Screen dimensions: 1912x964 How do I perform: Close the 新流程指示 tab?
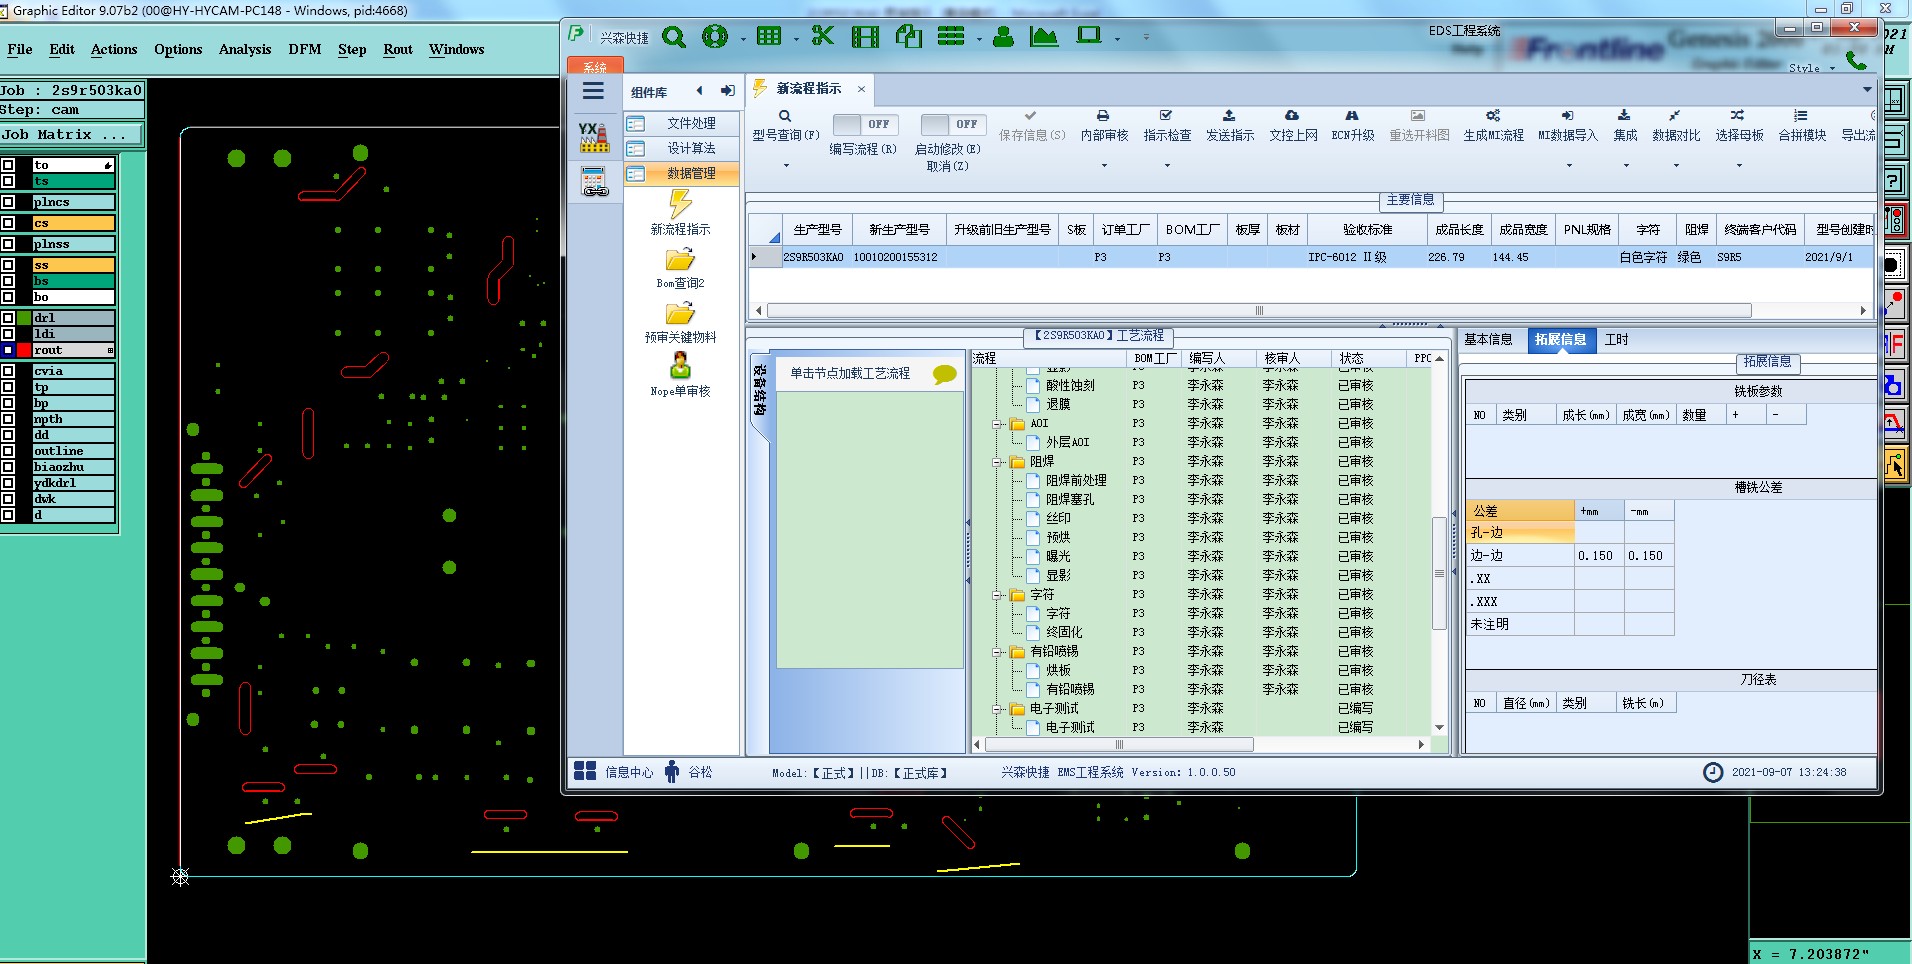(861, 89)
